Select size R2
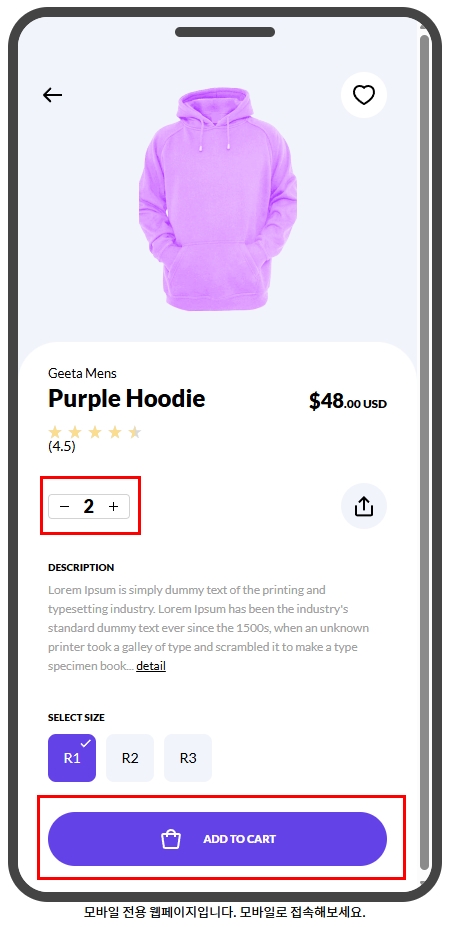The image size is (454, 927). [x=129, y=758]
